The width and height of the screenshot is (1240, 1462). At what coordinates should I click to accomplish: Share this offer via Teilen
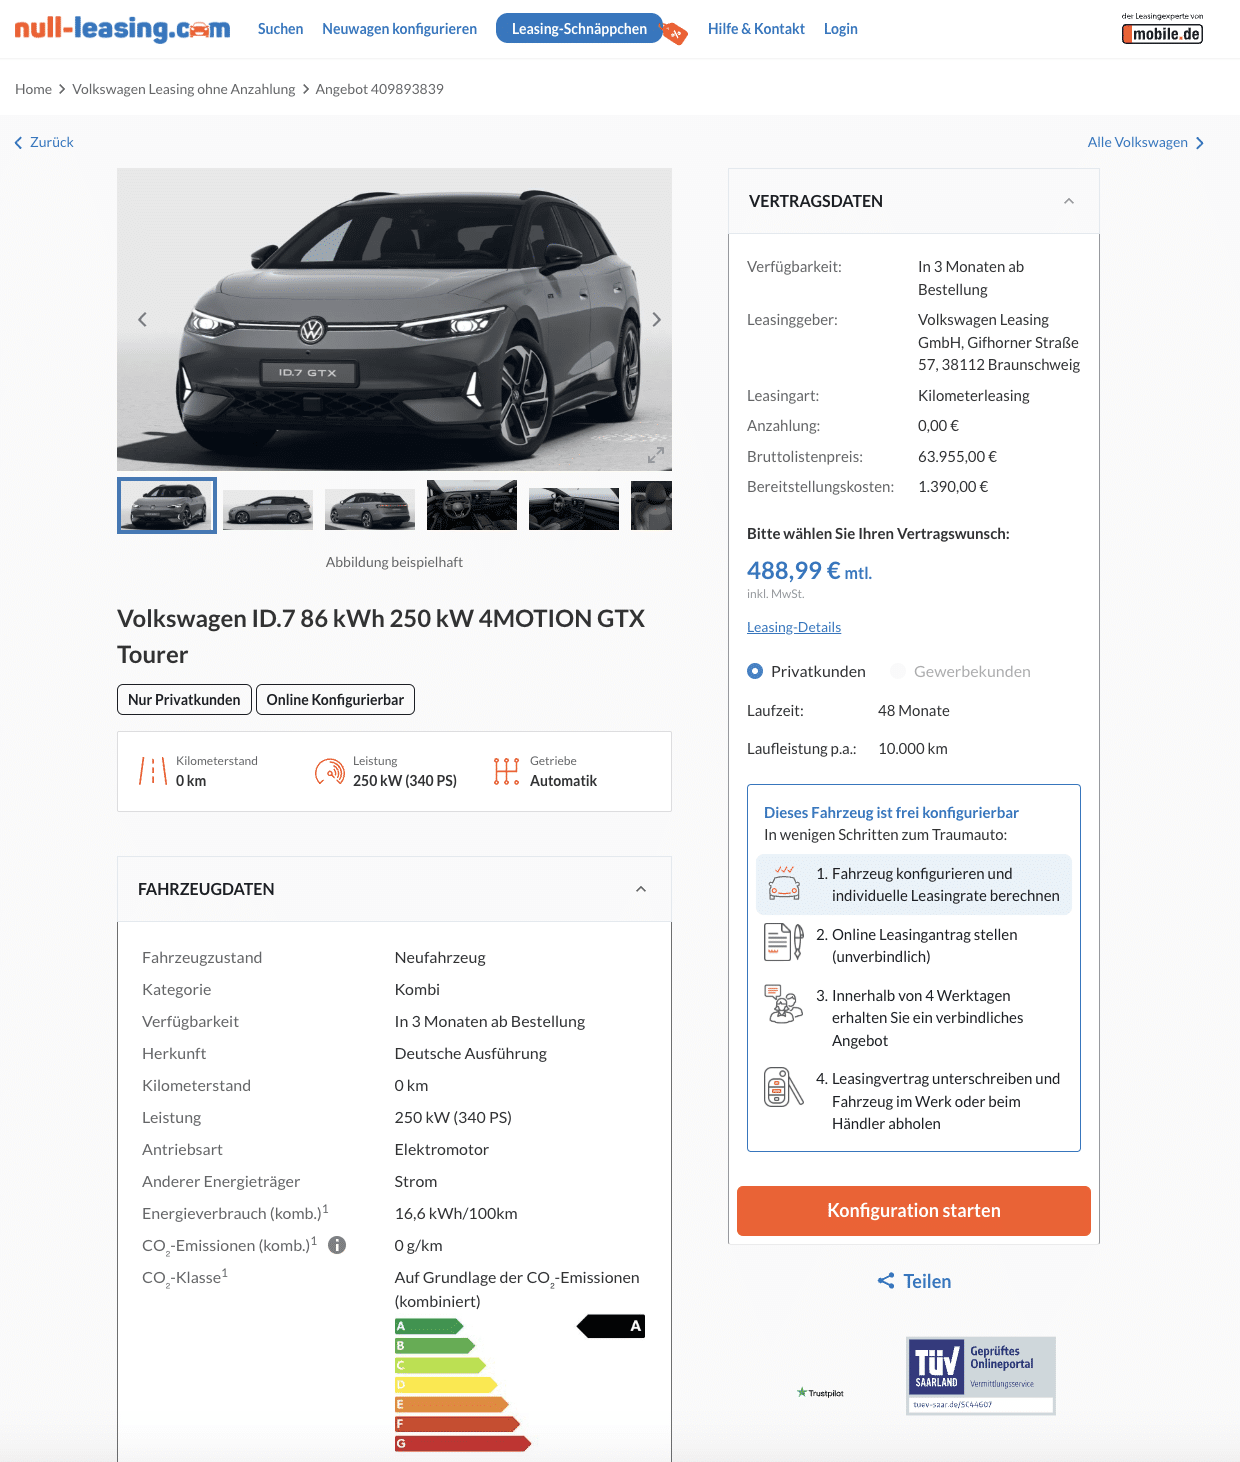(927, 1281)
